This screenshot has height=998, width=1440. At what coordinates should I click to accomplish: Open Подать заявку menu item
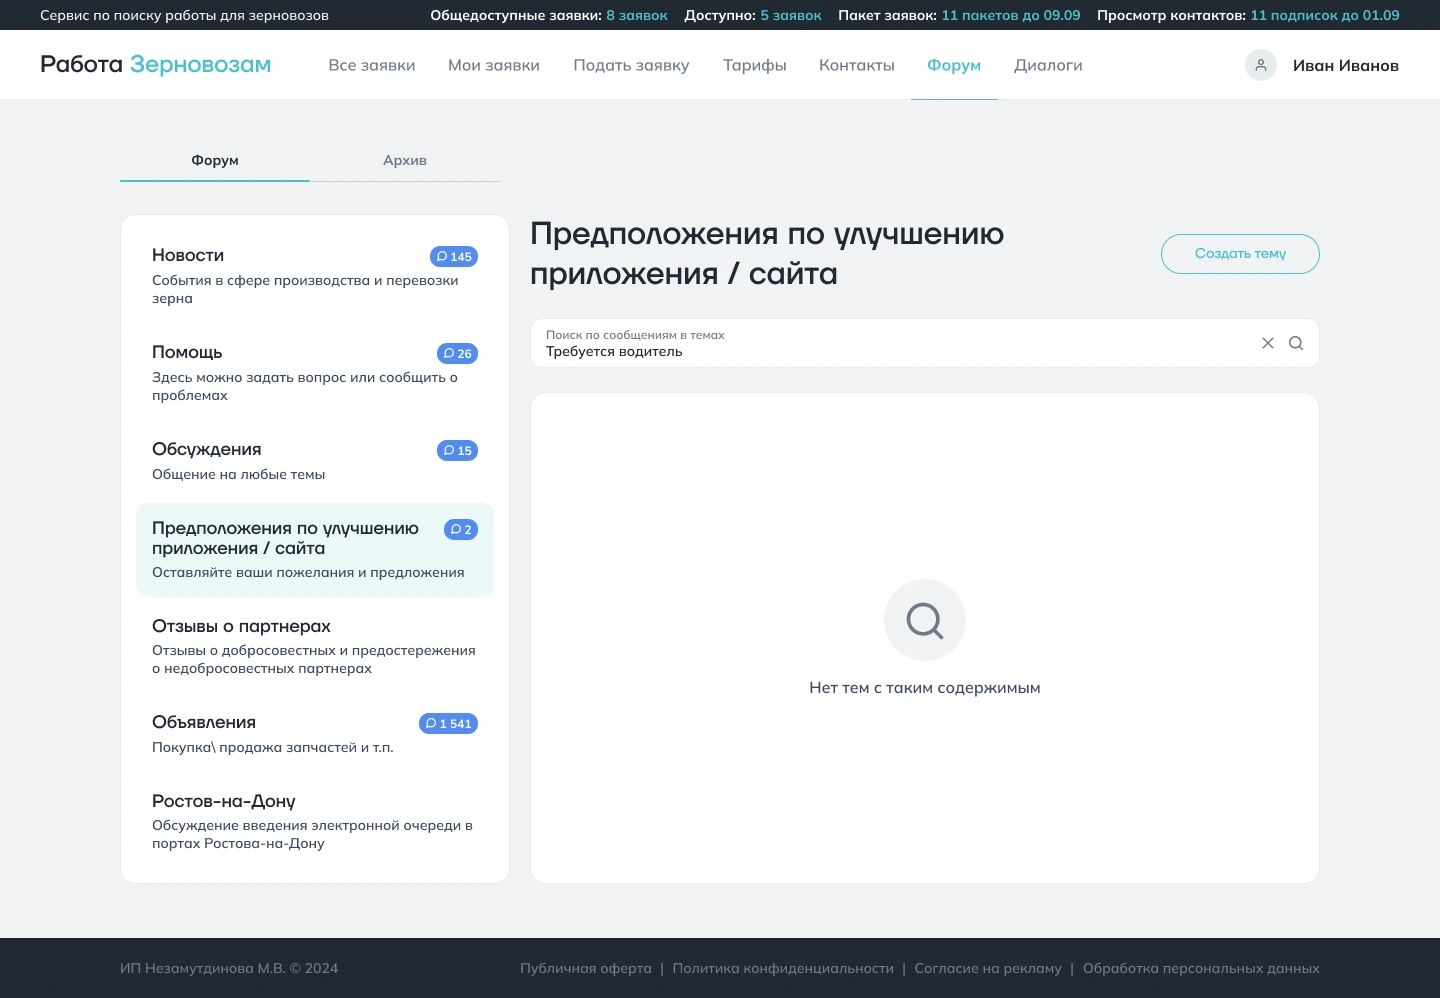point(631,65)
